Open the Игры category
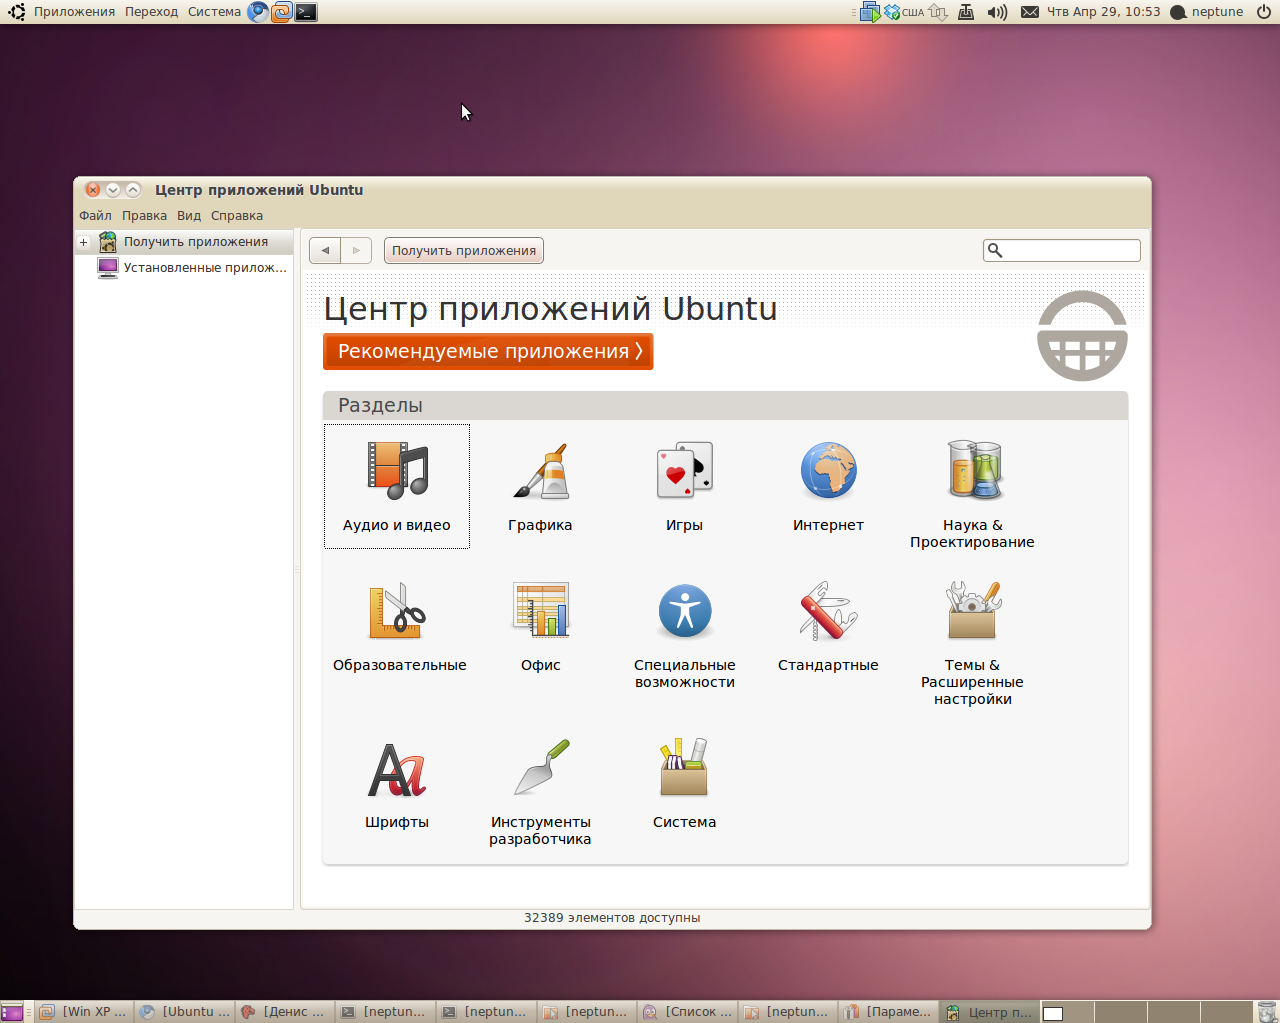1280x1023 pixels. click(x=684, y=486)
